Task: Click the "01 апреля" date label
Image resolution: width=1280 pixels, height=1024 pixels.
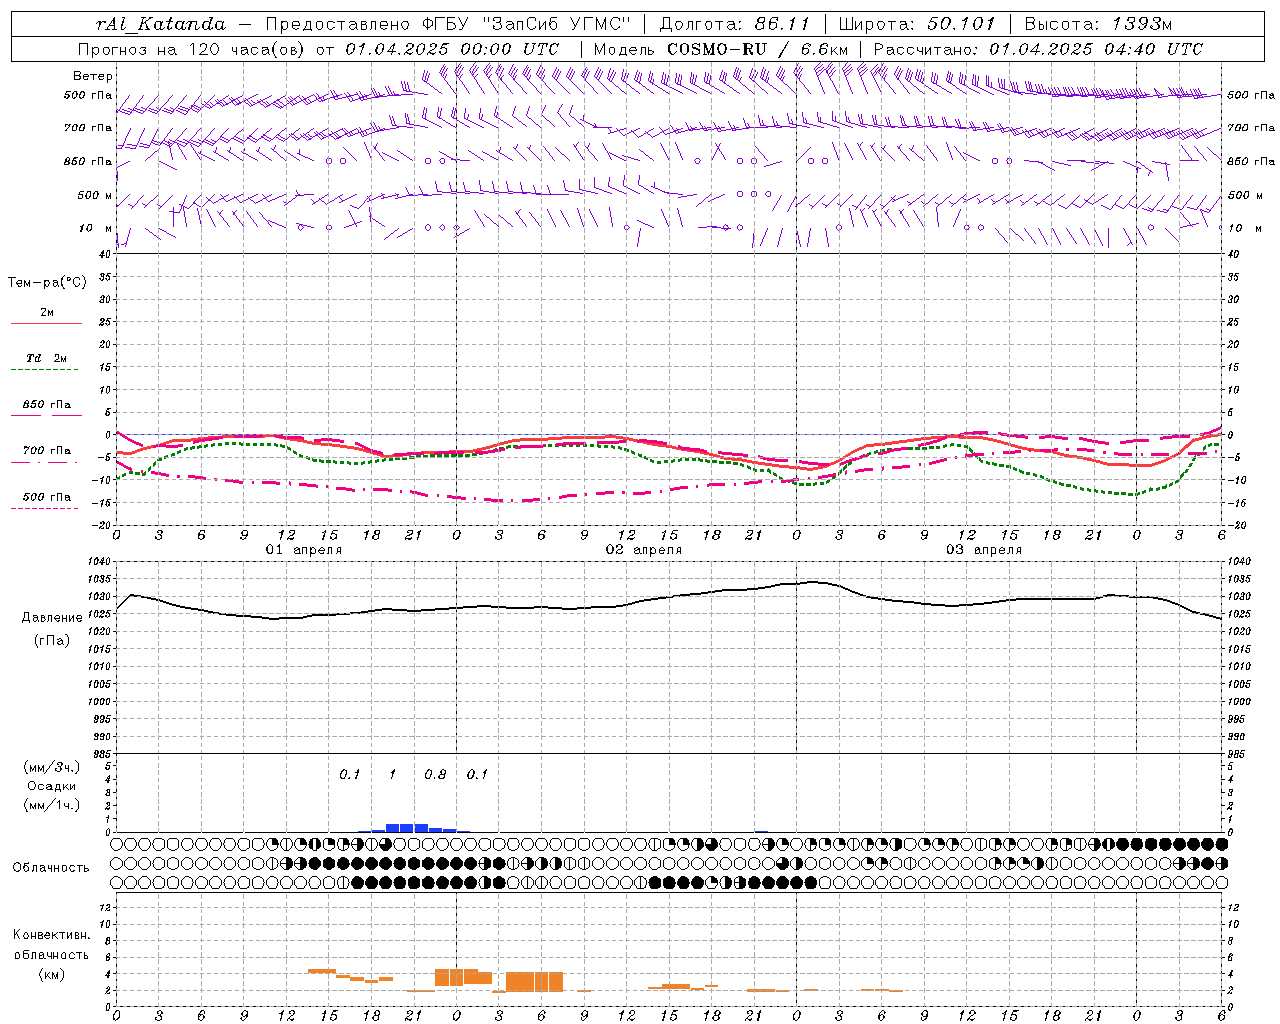Action: click(304, 550)
